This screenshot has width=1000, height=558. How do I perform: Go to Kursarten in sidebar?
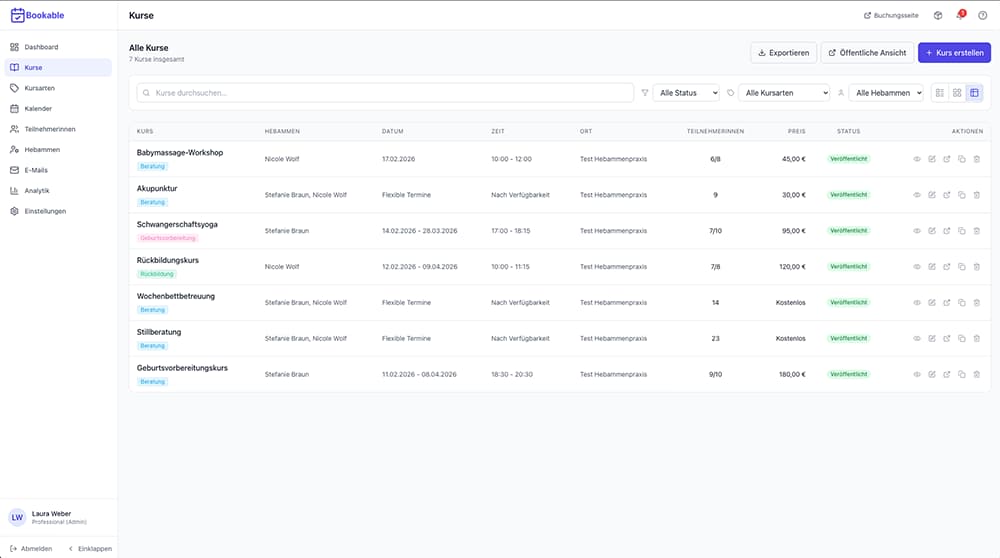coord(57,88)
